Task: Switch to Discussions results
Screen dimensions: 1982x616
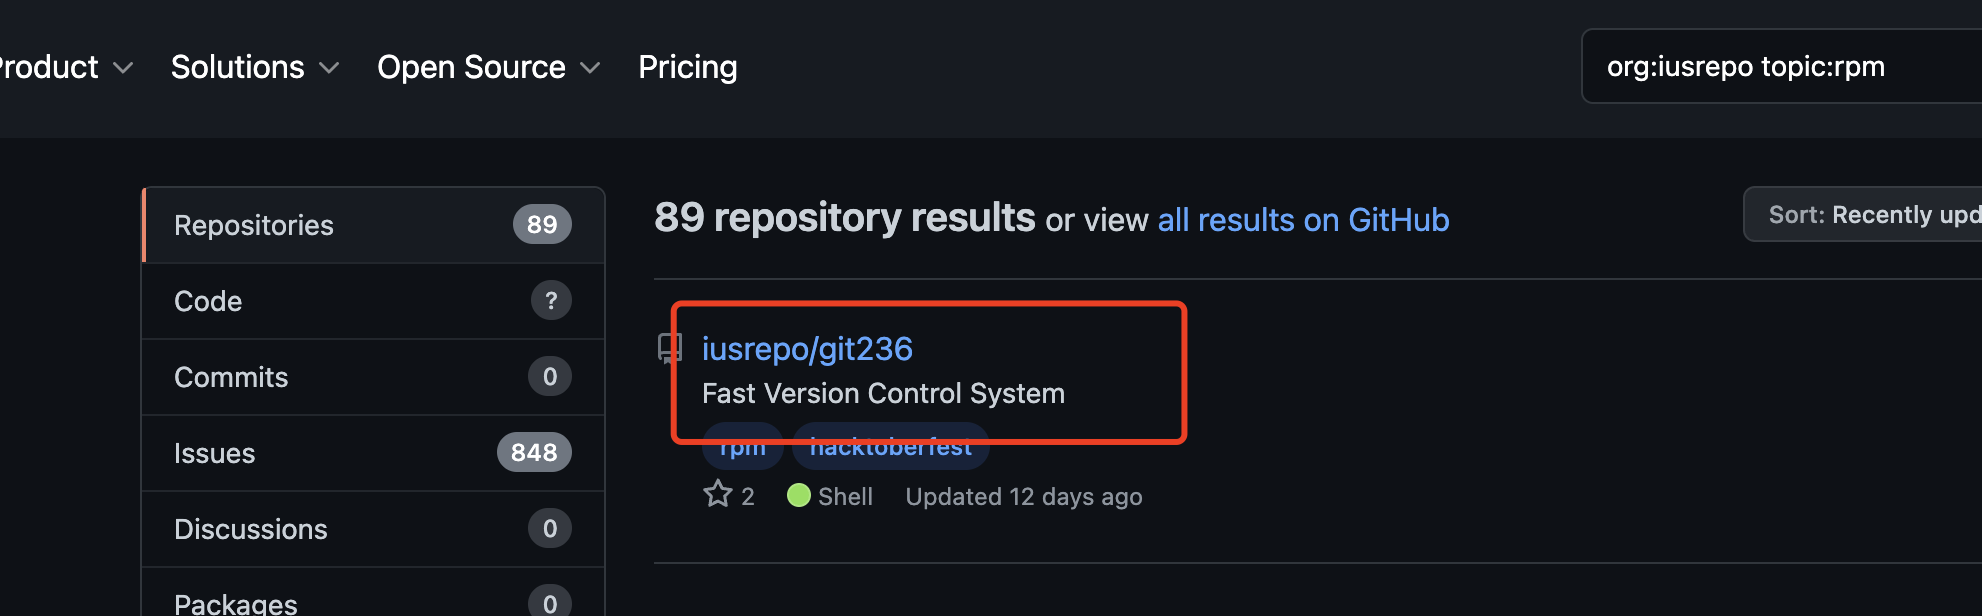Action: pyautogui.click(x=373, y=529)
